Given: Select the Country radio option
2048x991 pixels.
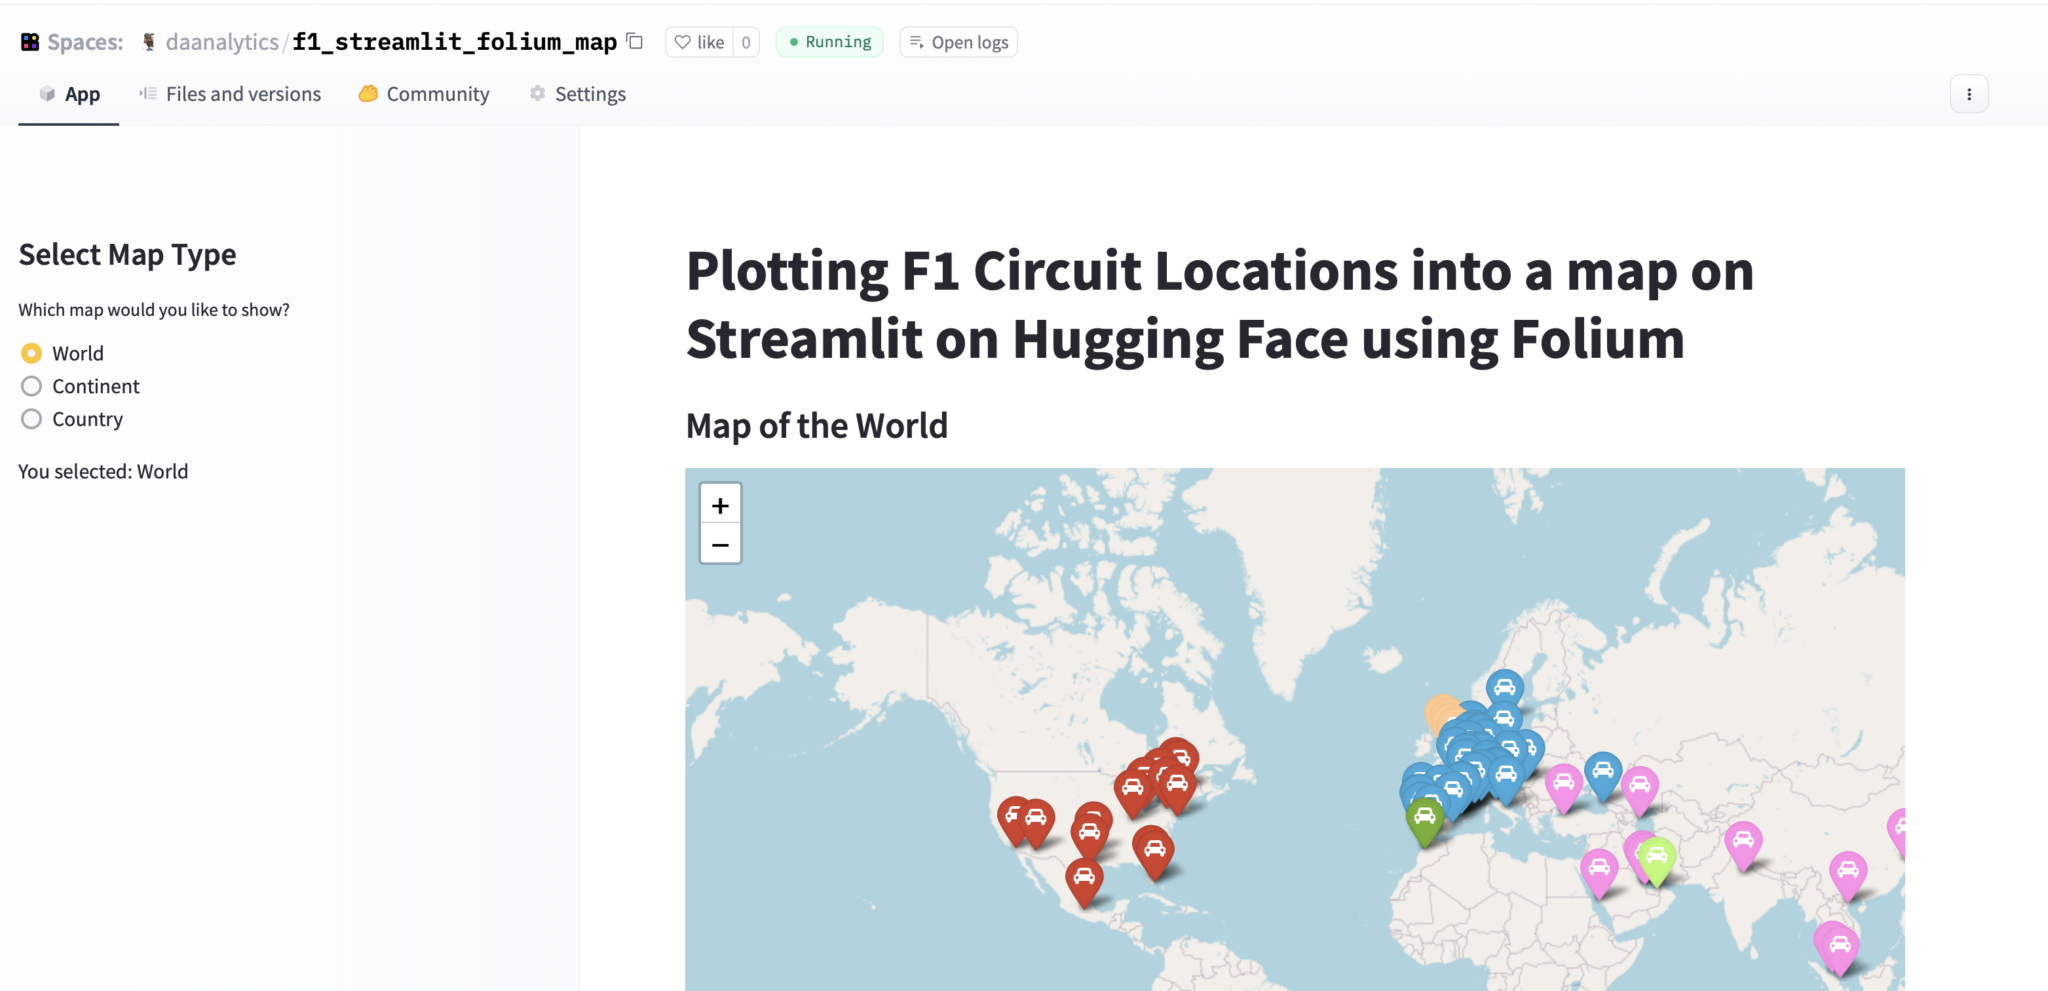Looking at the screenshot, I should click(31, 419).
